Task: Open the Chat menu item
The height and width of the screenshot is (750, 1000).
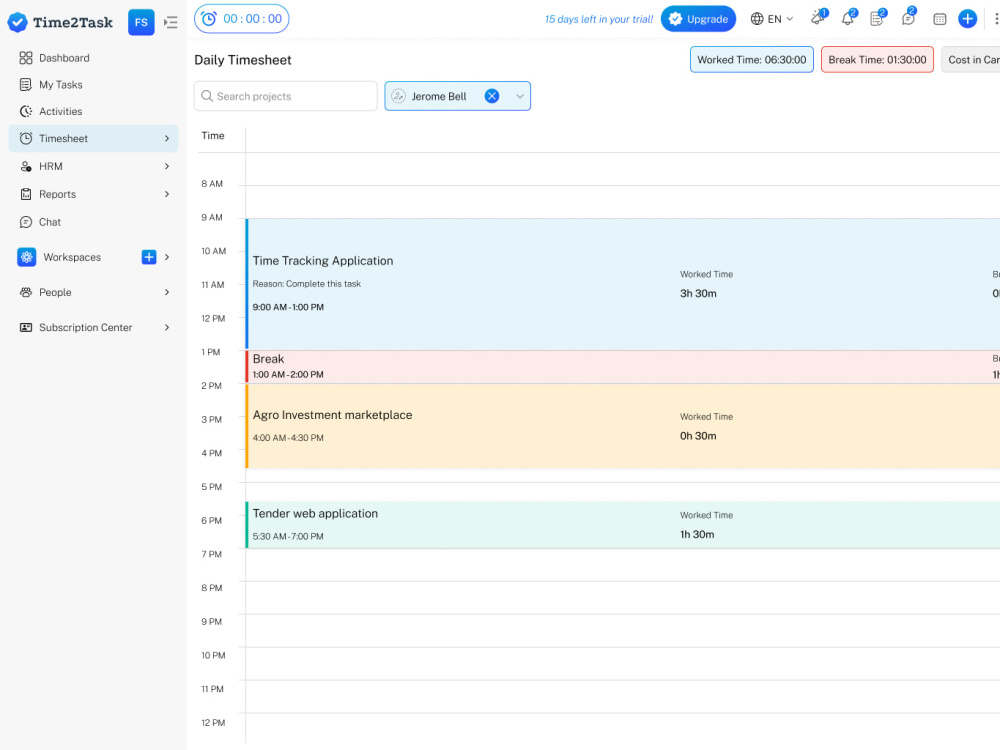Action: coord(93,222)
